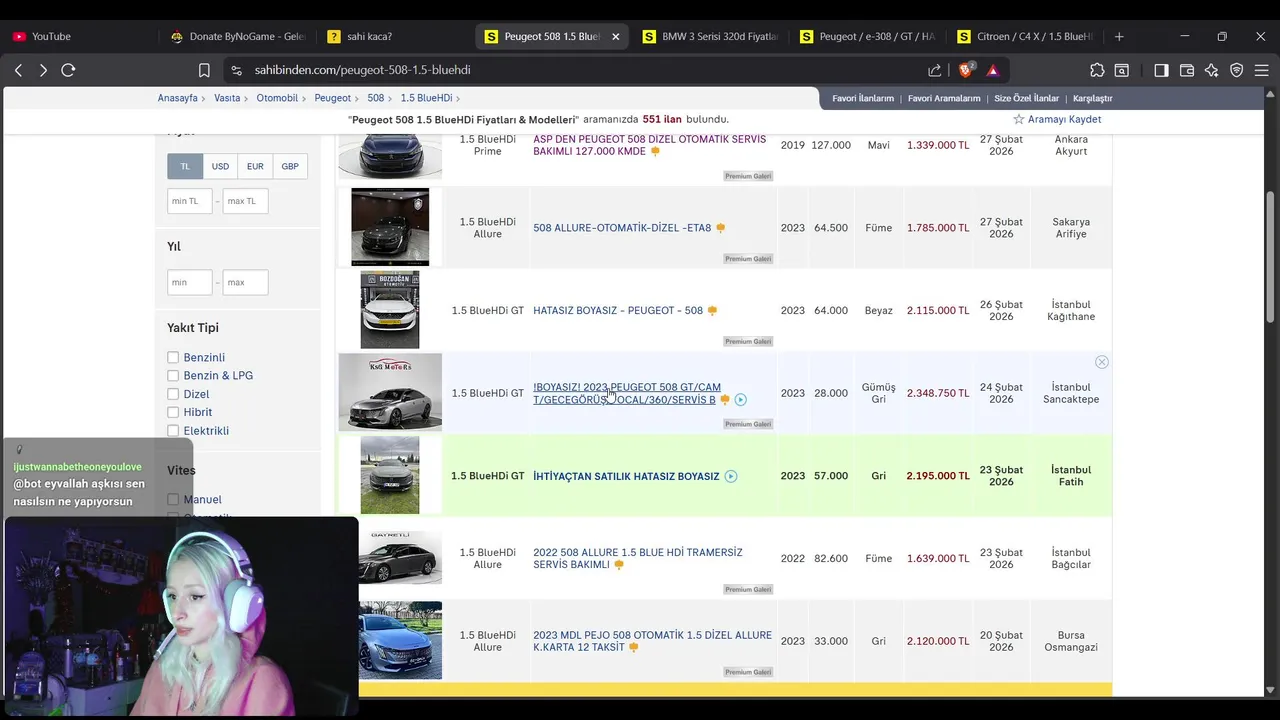1280x720 pixels.
Task: Open the site settings icon next to the URL
Action: coord(236,70)
